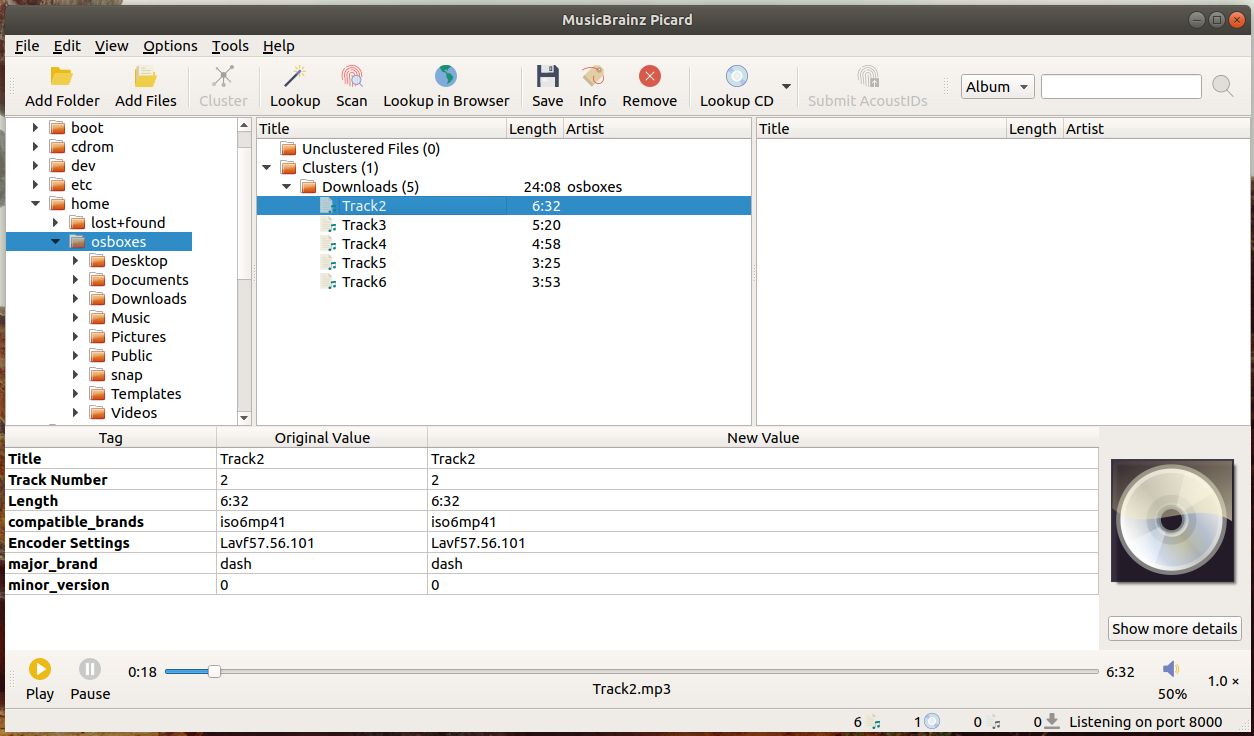
Task: Collapse the Downloads (5) cluster
Action: (286, 187)
